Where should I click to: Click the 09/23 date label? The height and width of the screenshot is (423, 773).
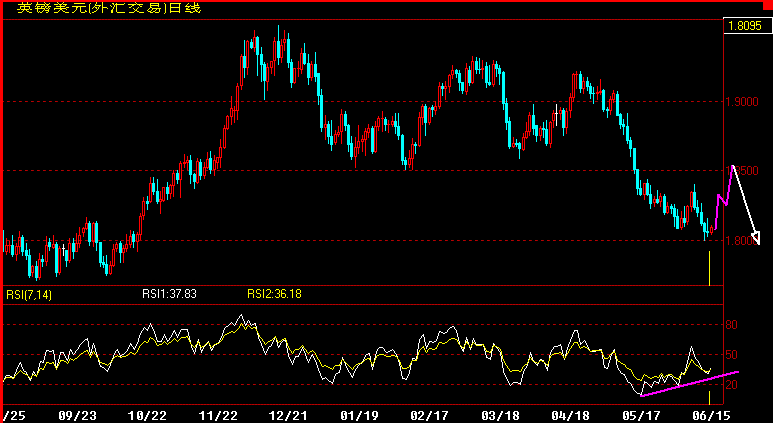click(x=77, y=416)
